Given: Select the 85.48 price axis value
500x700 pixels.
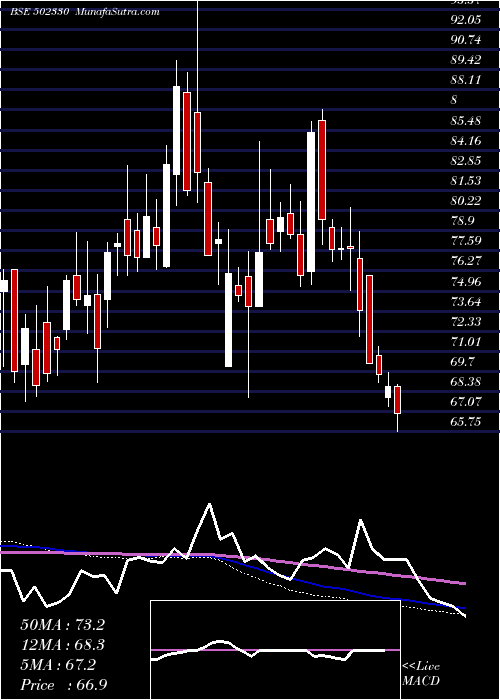Looking at the screenshot, I should [466, 120].
